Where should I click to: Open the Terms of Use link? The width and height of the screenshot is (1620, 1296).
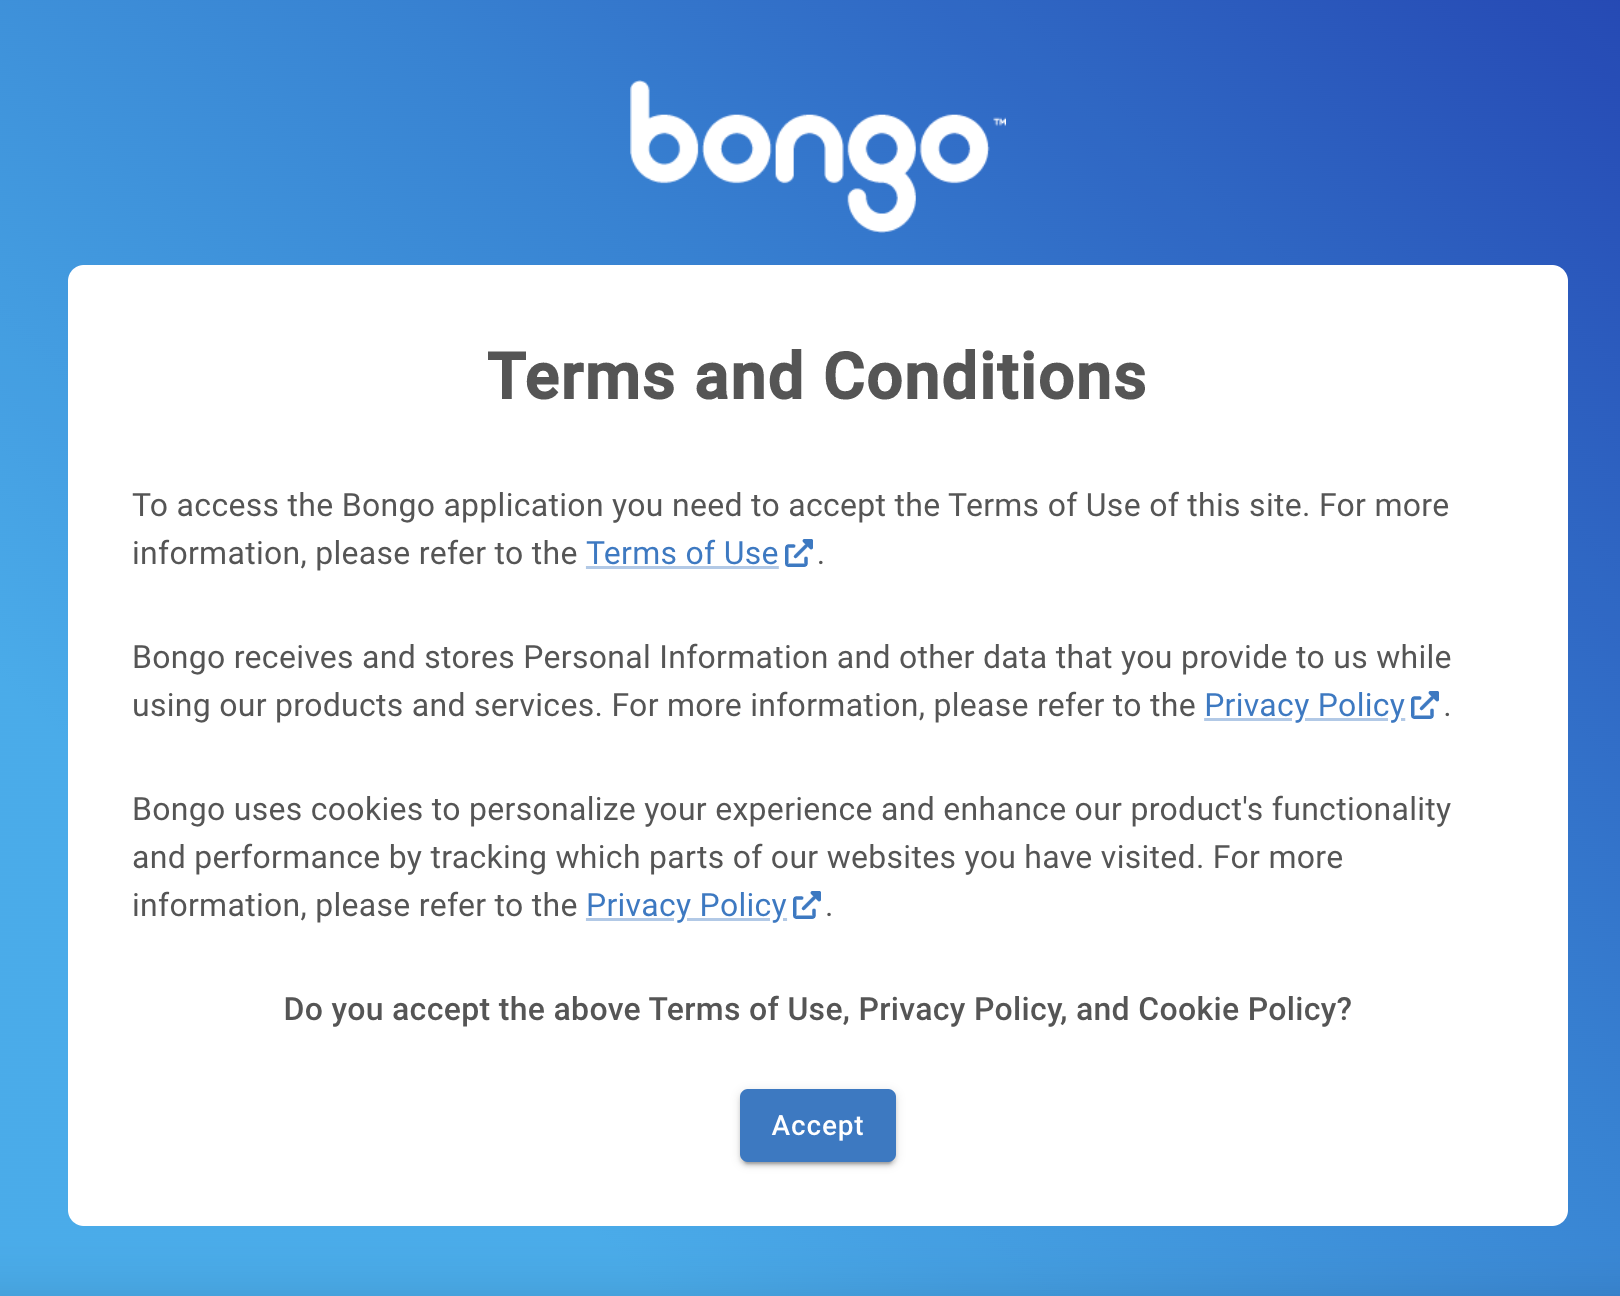point(682,553)
